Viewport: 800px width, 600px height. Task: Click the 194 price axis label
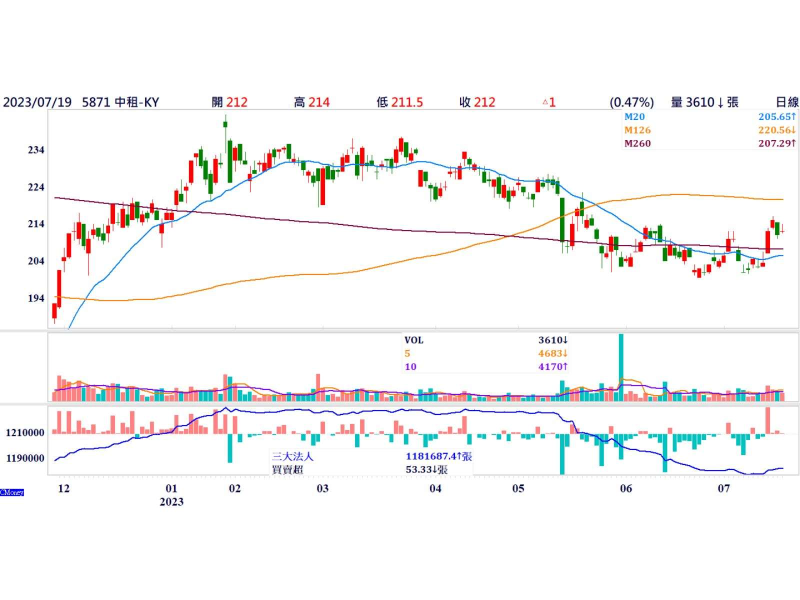(36, 298)
